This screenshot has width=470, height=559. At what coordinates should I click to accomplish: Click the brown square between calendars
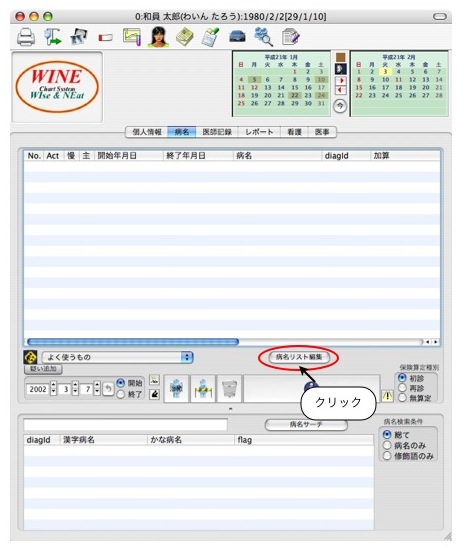point(341,57)
